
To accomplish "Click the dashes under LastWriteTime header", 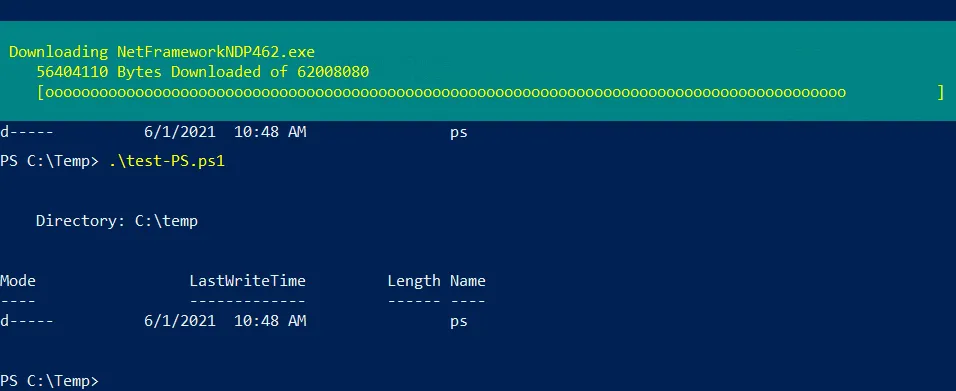I will point(247,301).
